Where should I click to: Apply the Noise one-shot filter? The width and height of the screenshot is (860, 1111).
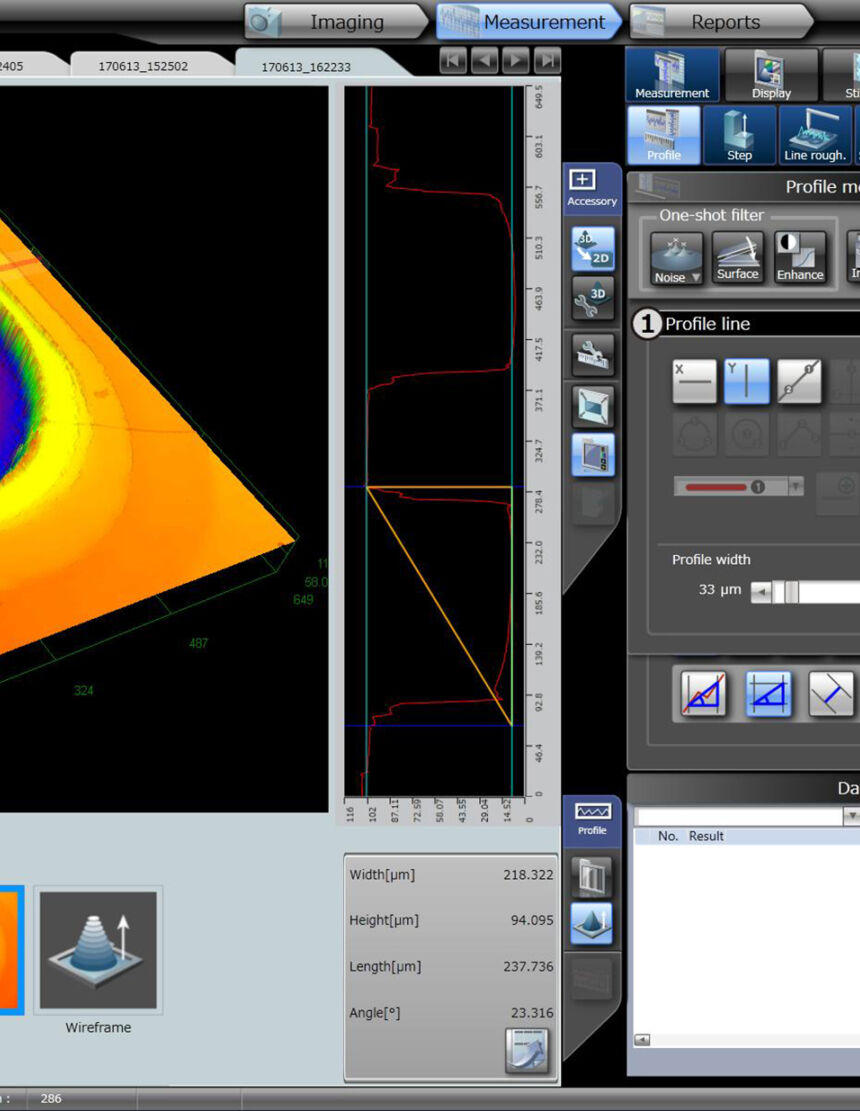pyautogui.click(x=670, y=259)
